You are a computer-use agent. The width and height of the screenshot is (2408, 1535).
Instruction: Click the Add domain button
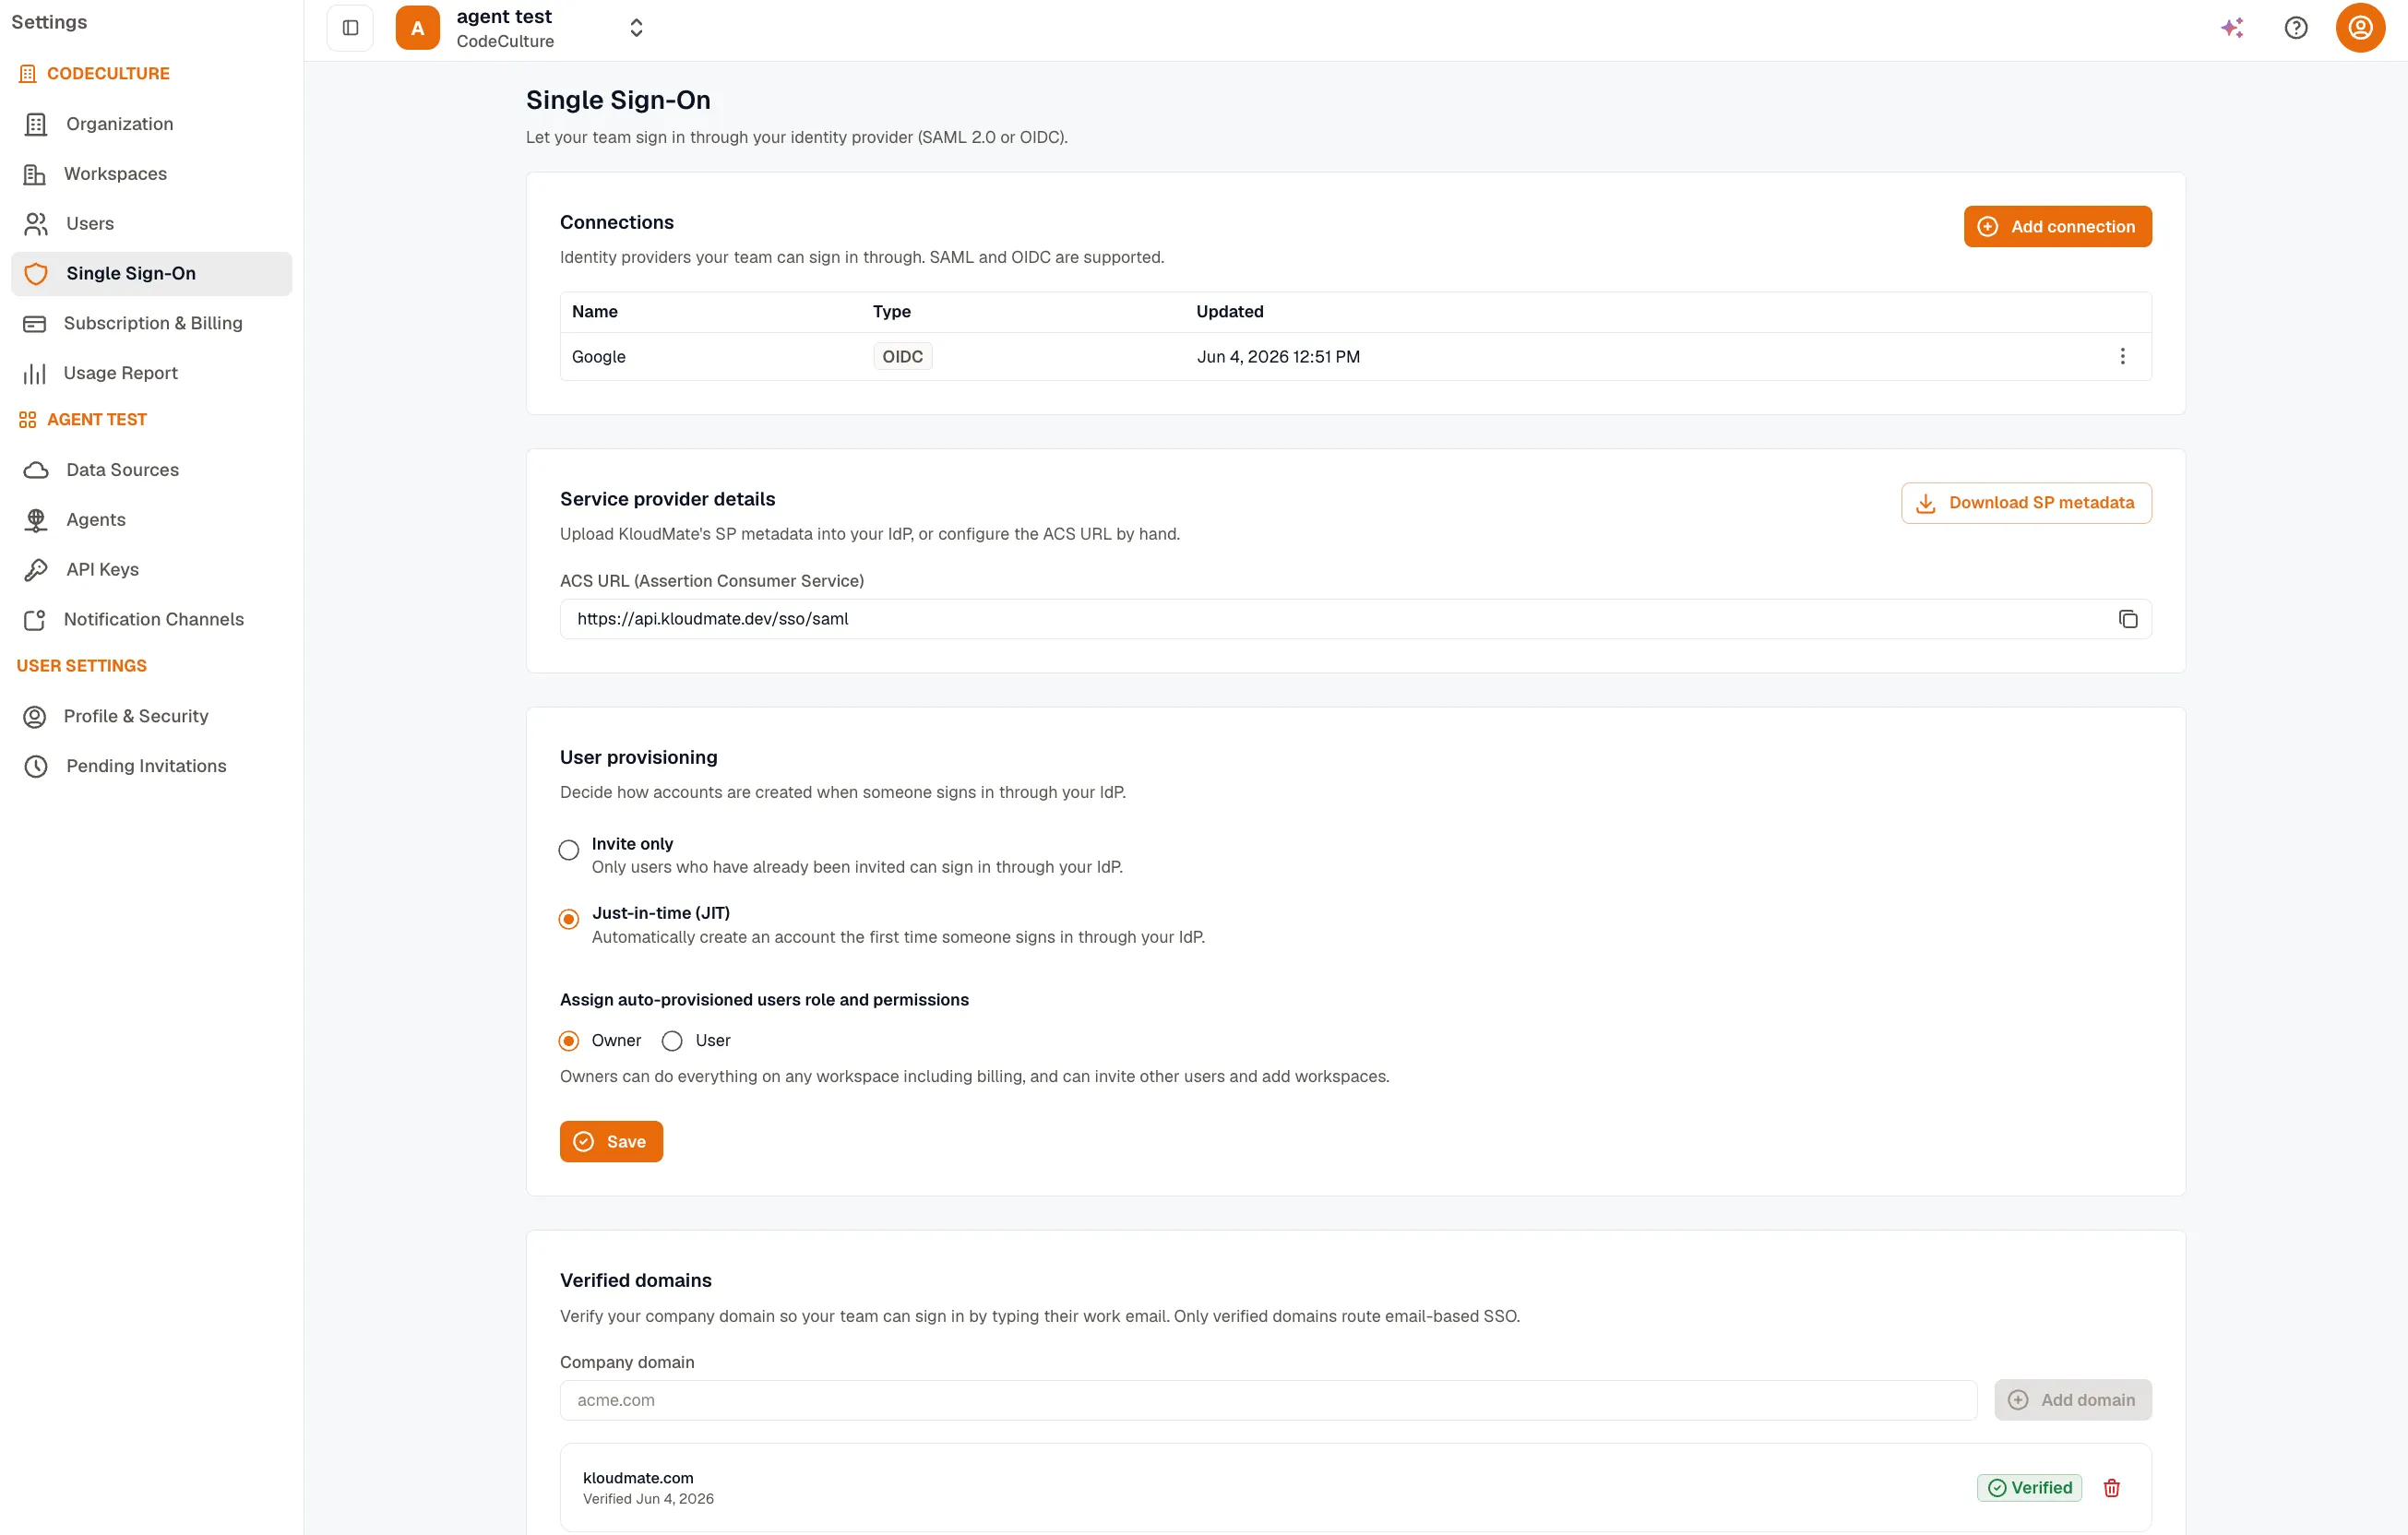click(2072, 1400)
